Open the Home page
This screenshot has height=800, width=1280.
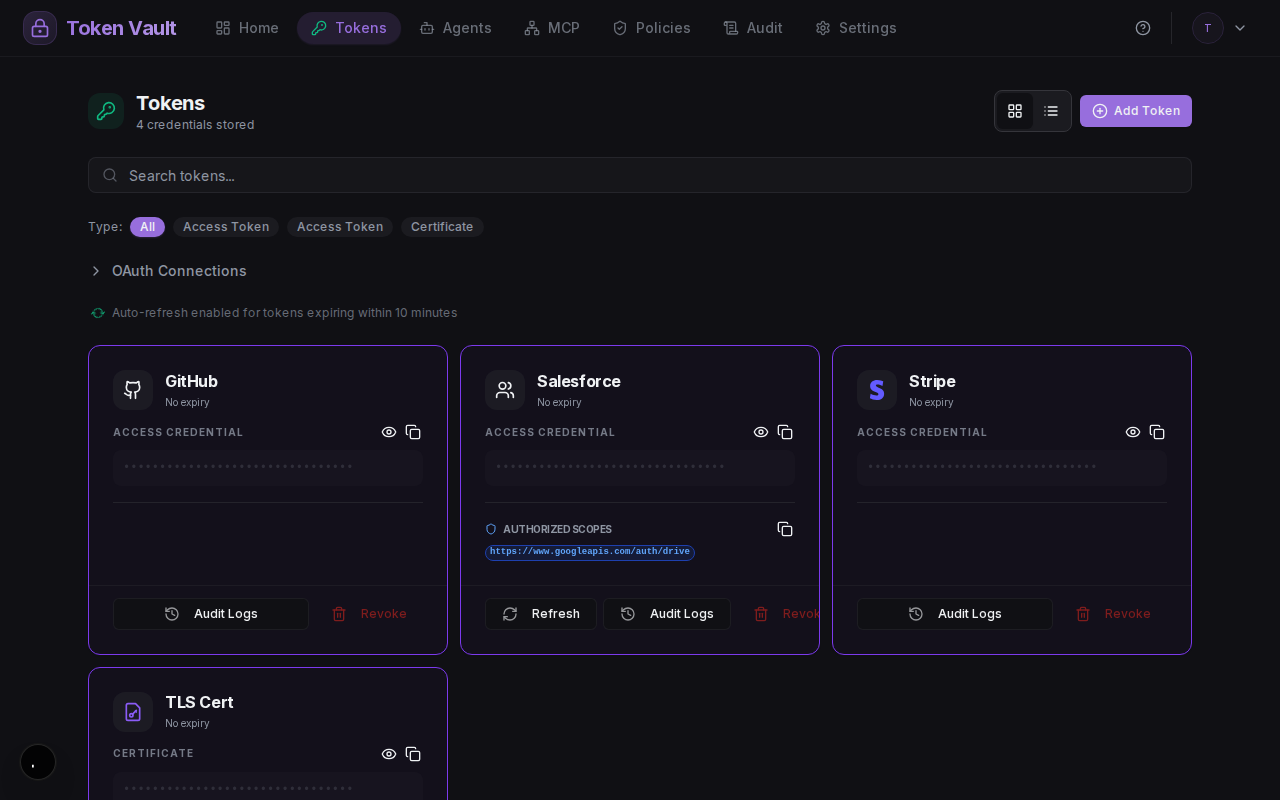tap(247, 28)
